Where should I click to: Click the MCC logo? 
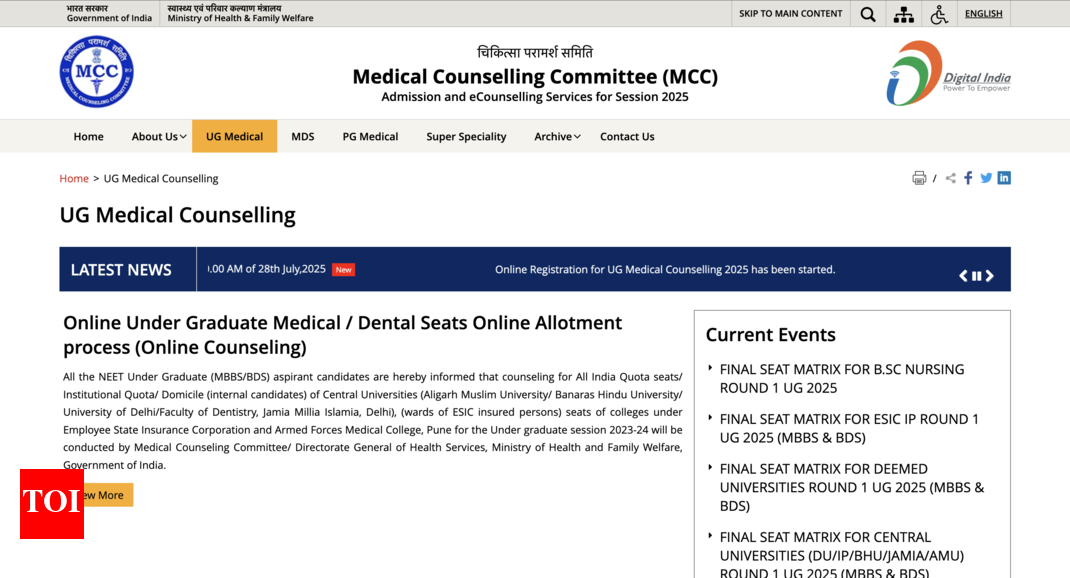(x=96, y=71)
